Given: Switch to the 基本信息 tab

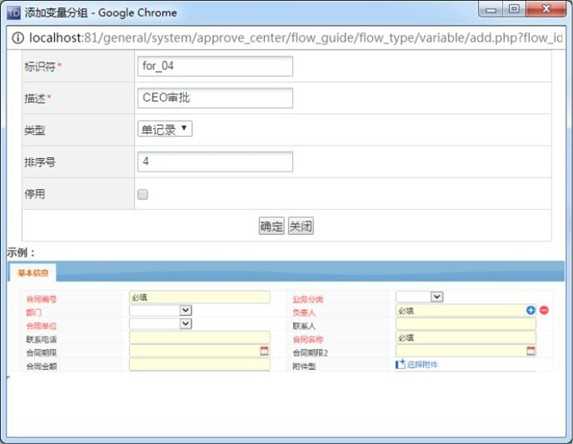Looking at the screenshot, I should coord(33,273).
